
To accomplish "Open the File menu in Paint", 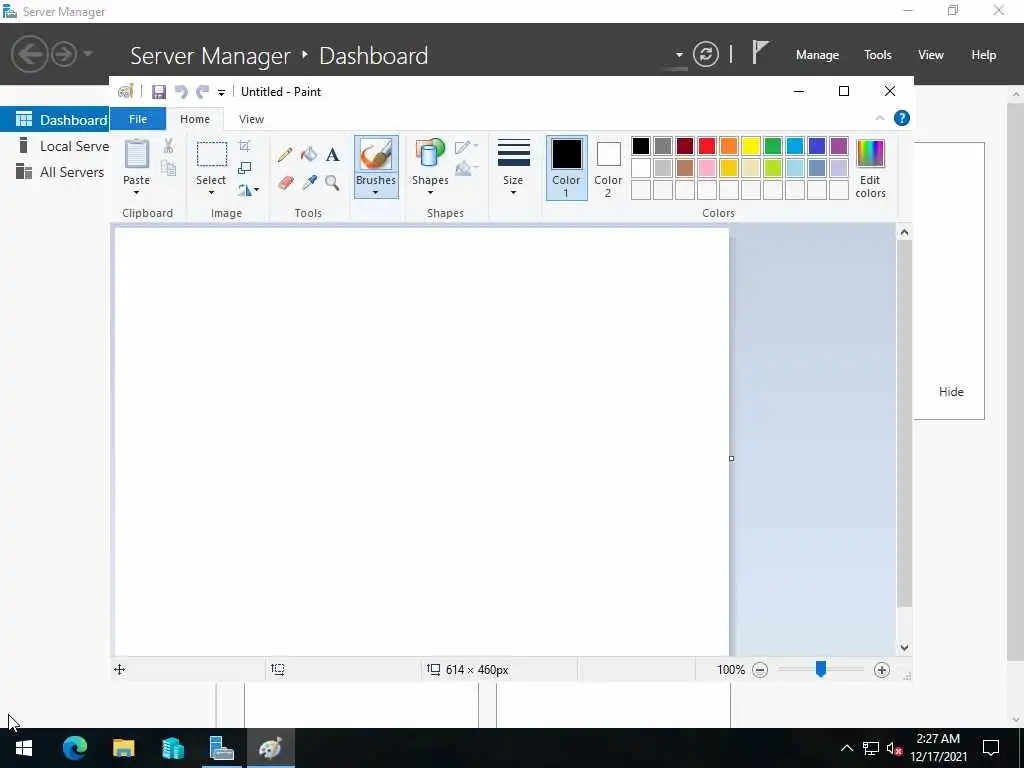I will [138, 119].
